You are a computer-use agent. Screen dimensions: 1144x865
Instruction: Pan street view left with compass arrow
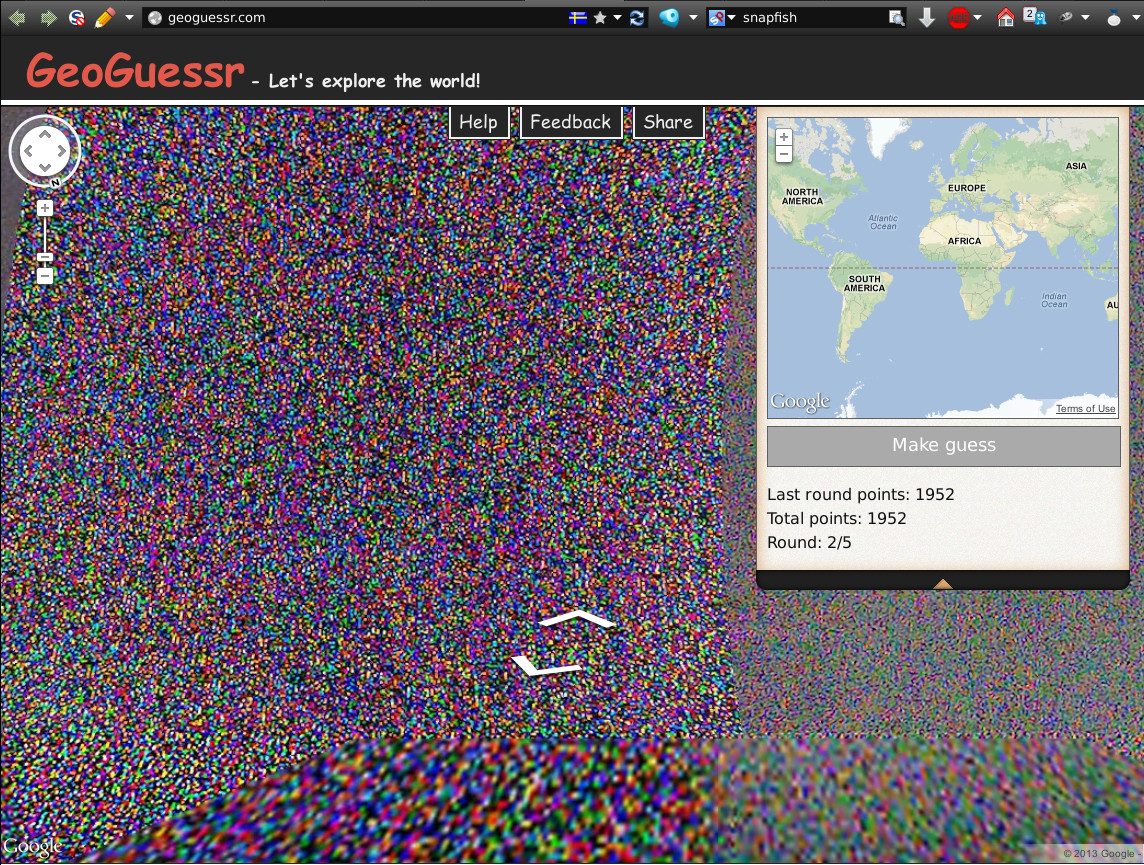[x=28, y=151]
